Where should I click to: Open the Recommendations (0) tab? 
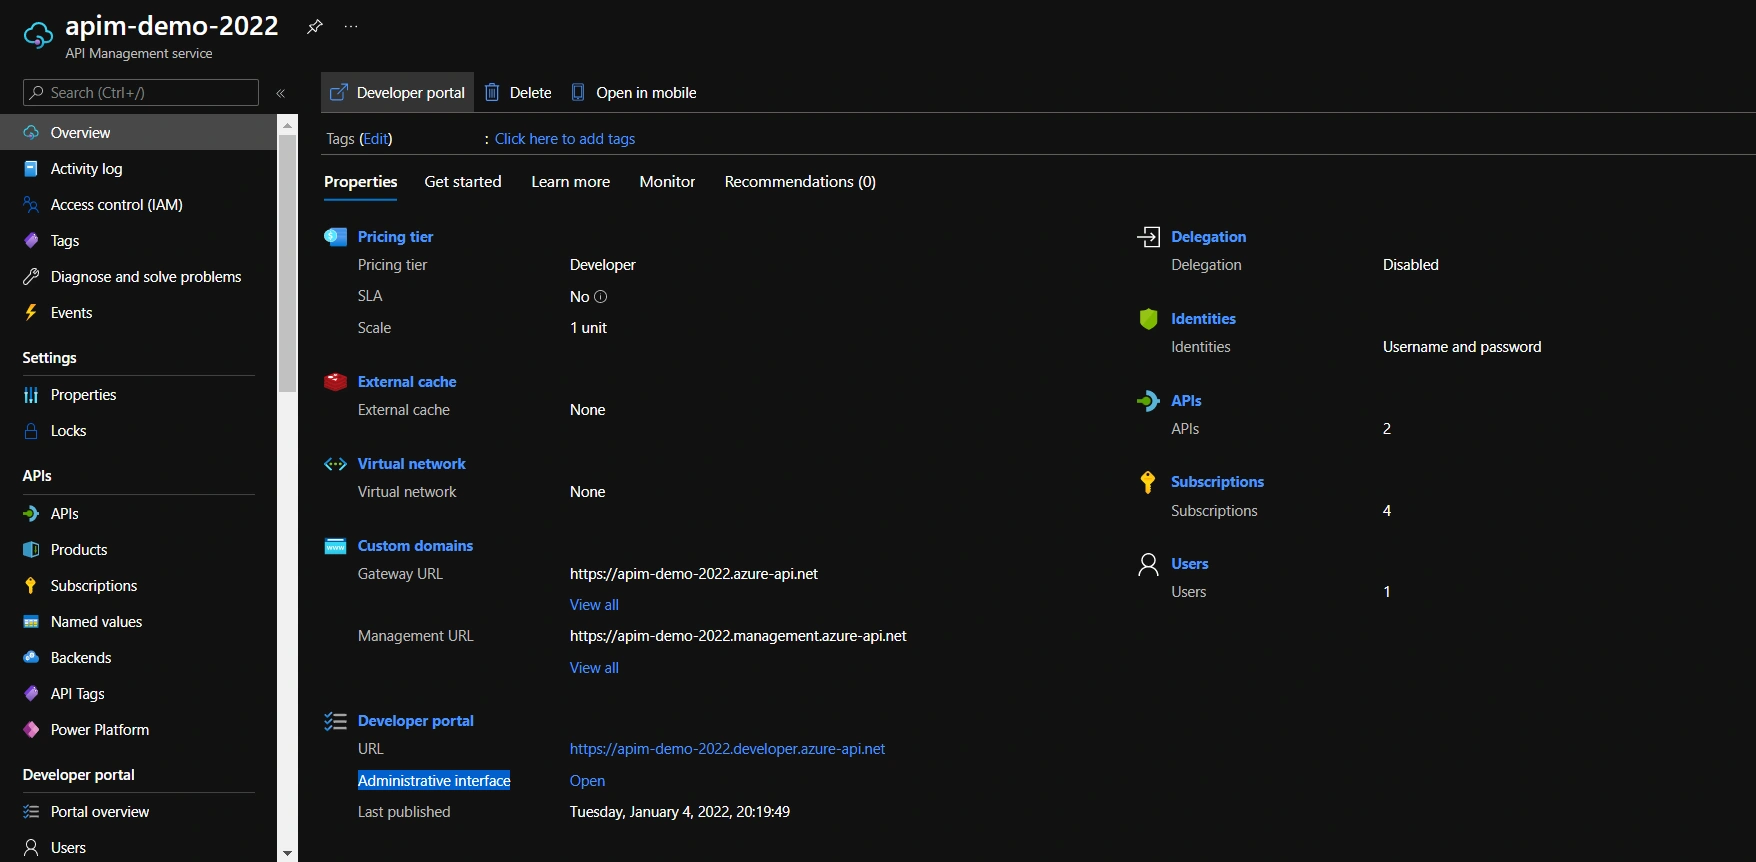click(x=800, y=182)
